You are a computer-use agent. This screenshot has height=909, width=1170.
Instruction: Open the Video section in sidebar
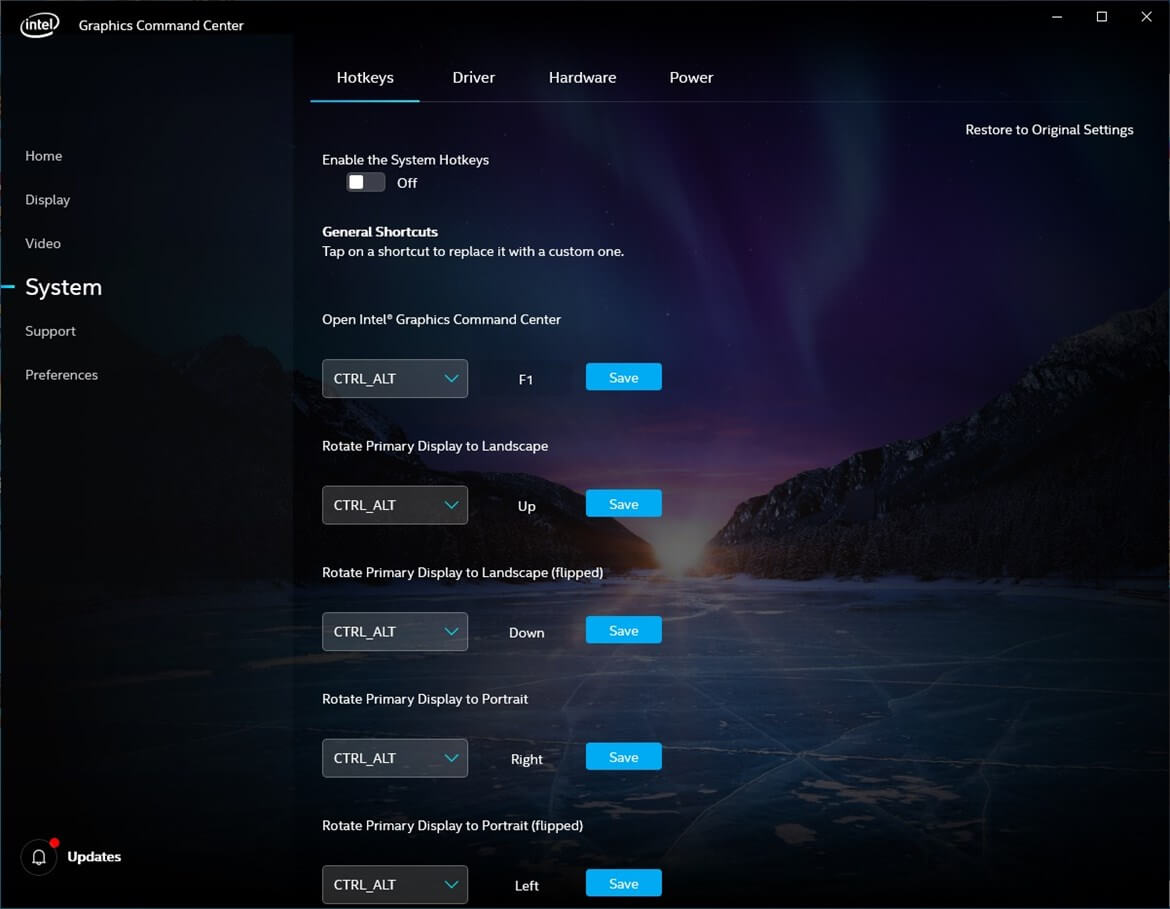[43, 243]
